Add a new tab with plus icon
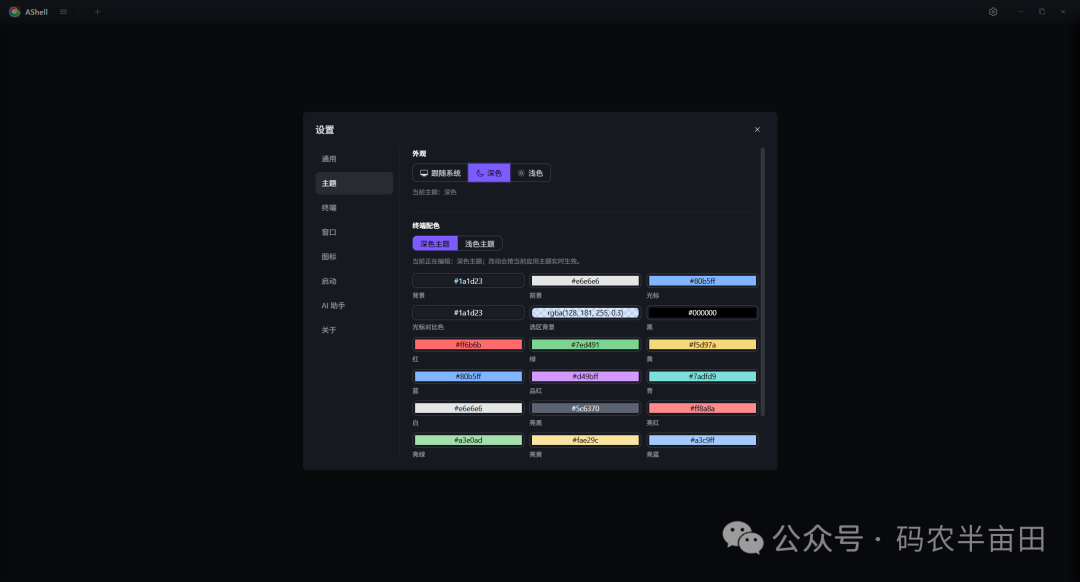This screenshot has height=582, width=1080. coord(97,12)
